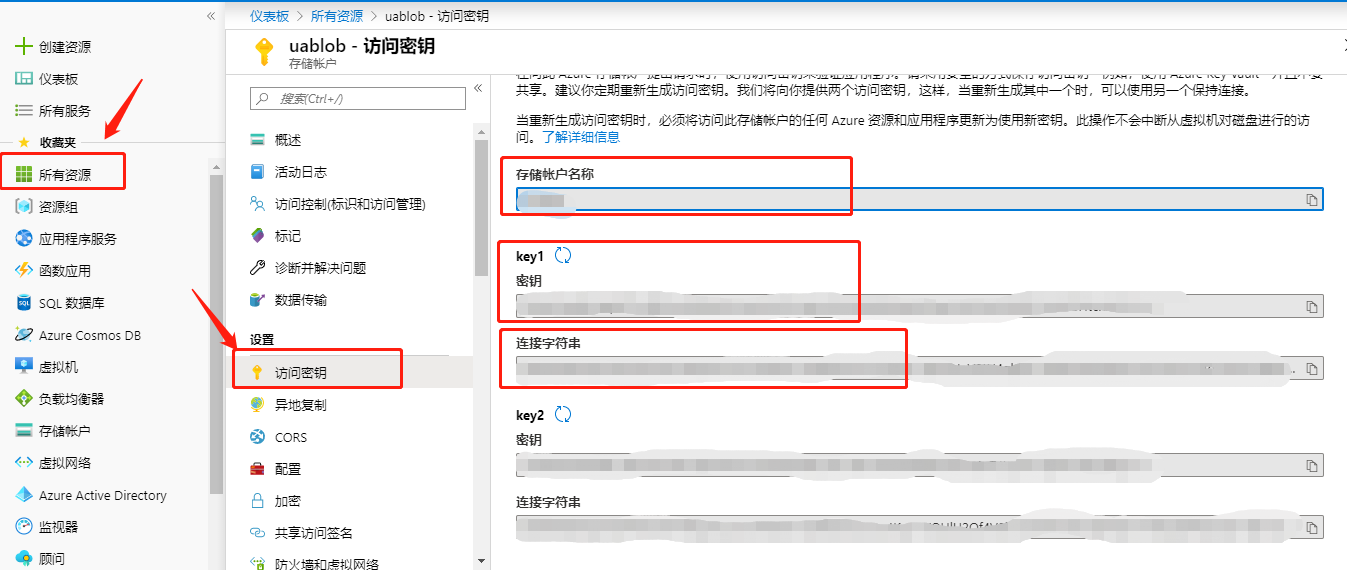
Task: Open Monitor (监视器) gauge icon
Action: coord(24,527)
